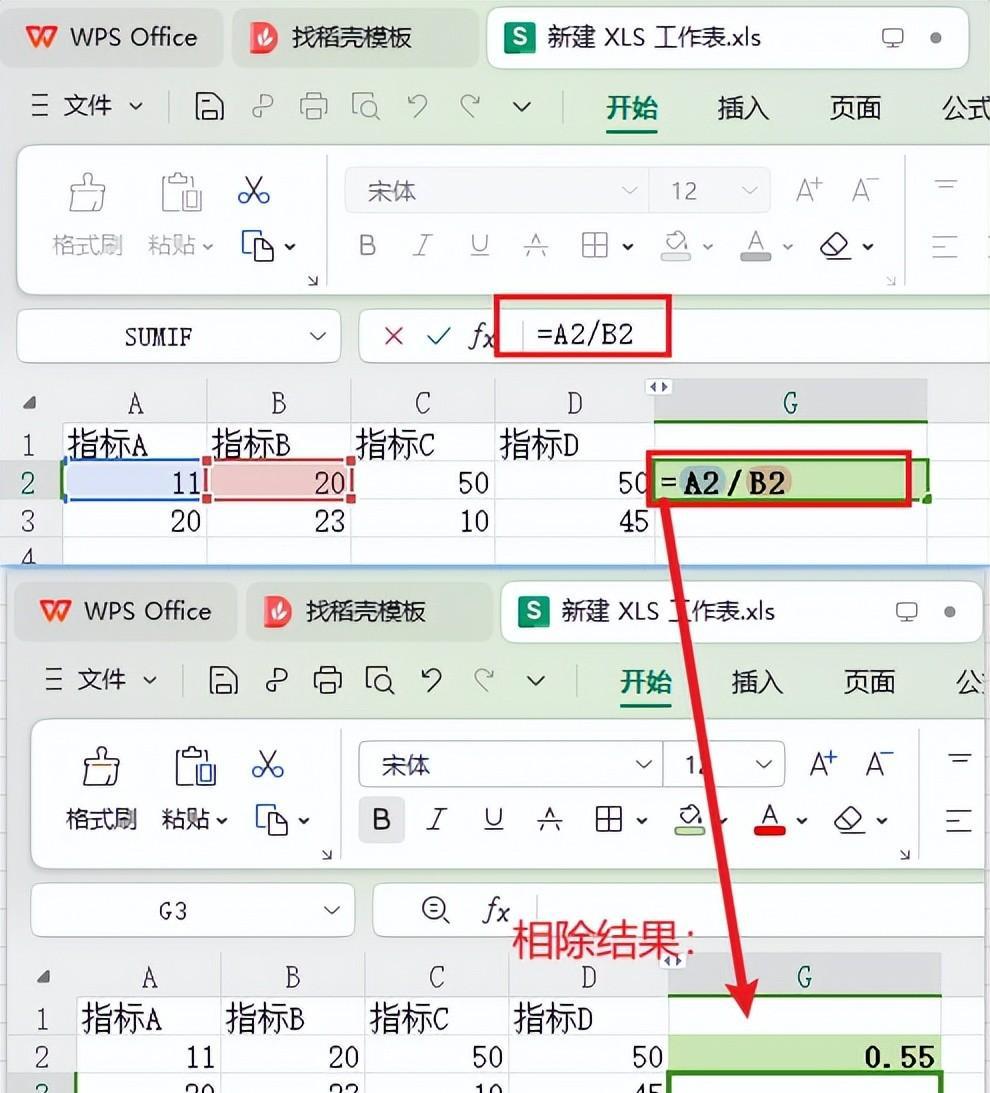Viewport: 990px width, 1093px height.
Task: Click fill color bucket in bottom window
Action: [x=690, y=820]
